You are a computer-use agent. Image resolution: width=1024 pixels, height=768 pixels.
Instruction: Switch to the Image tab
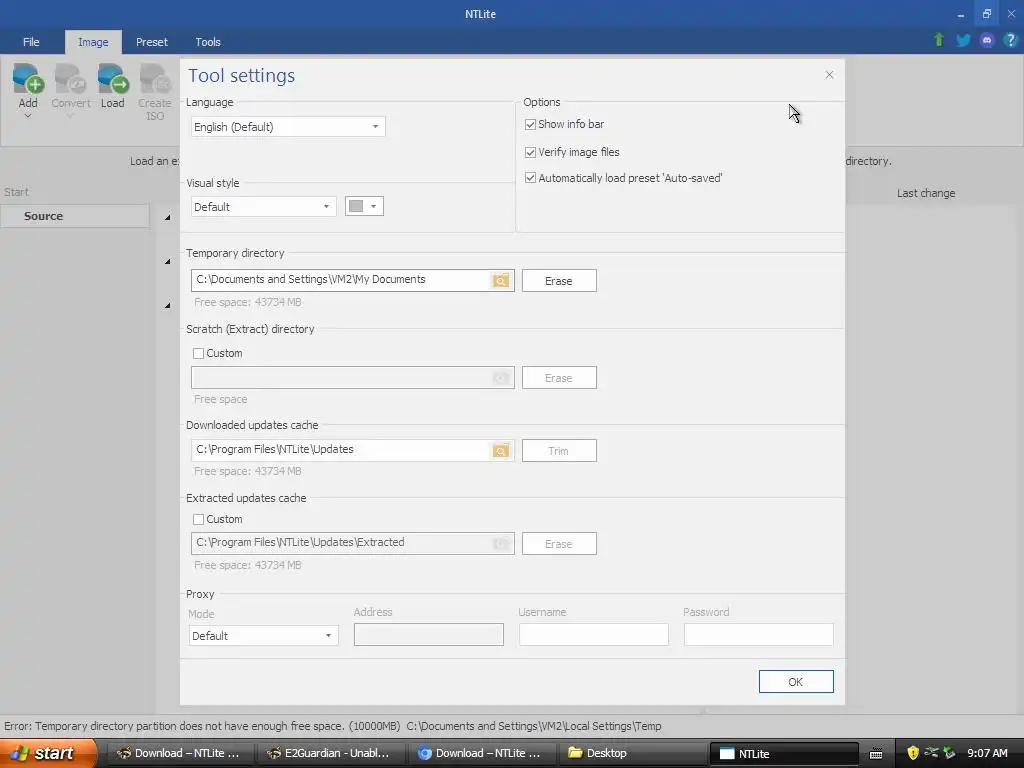(x=93, y=42)
